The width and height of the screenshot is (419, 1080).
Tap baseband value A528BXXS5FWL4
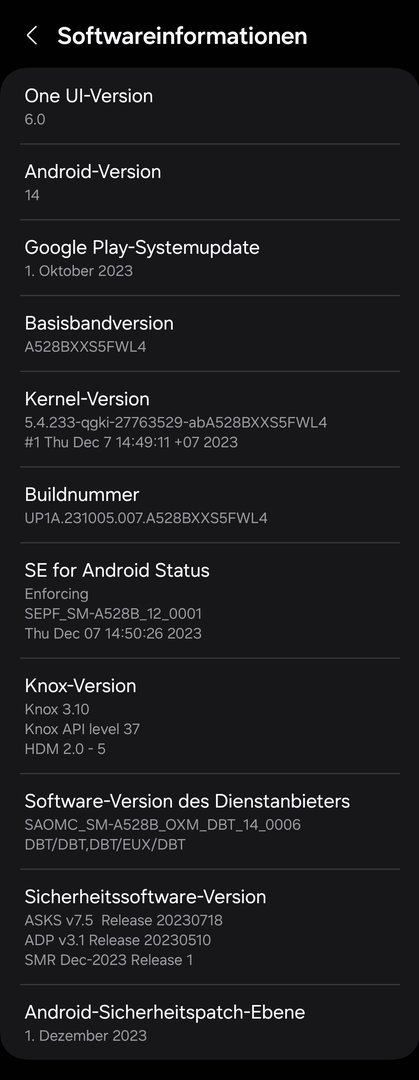click(85, 346)
